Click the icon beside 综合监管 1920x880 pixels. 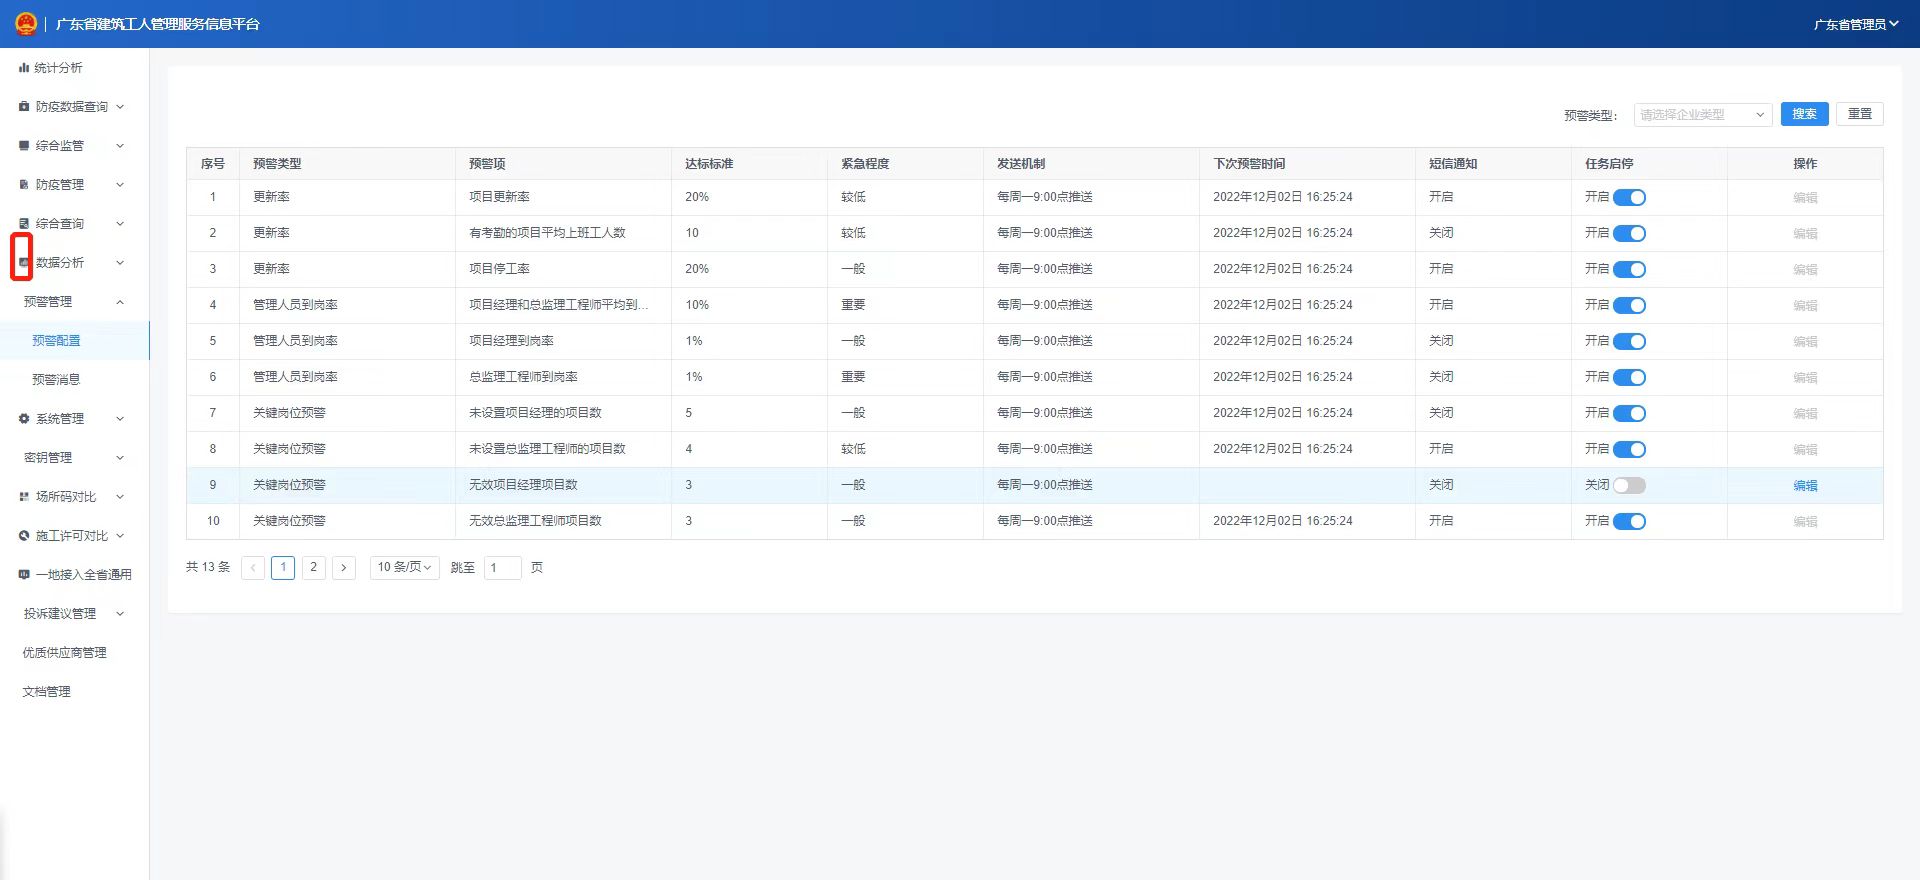(x=24, y=146)
